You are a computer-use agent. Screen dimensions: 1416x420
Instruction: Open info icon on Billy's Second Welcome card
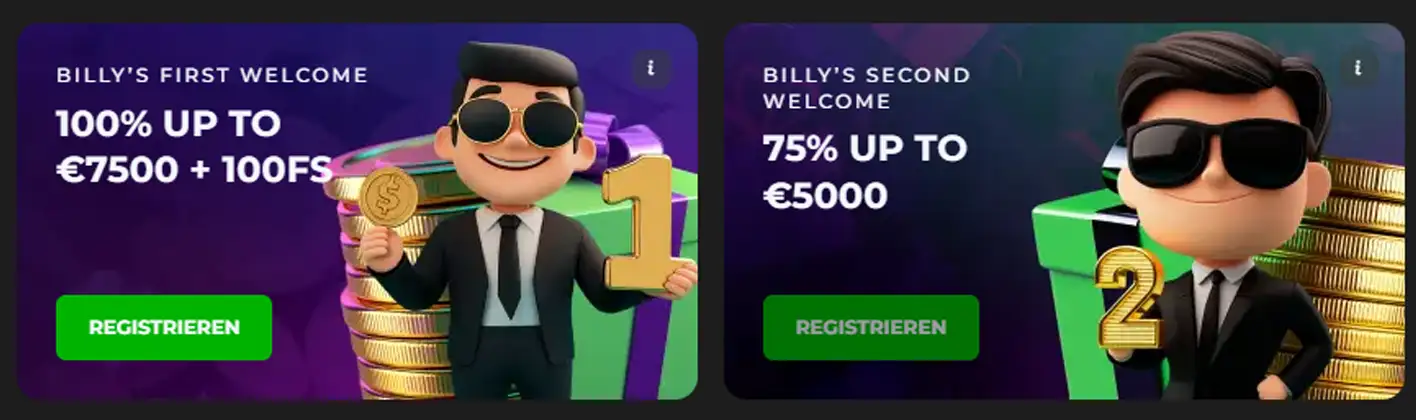point(1358,68)
